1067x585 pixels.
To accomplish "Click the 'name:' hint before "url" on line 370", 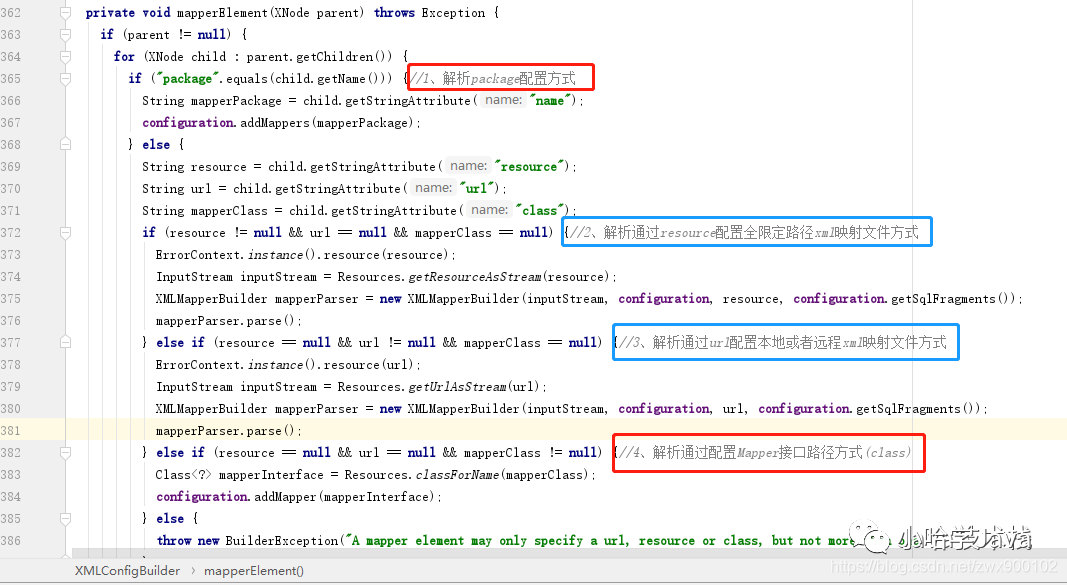I will click(433, 188).
